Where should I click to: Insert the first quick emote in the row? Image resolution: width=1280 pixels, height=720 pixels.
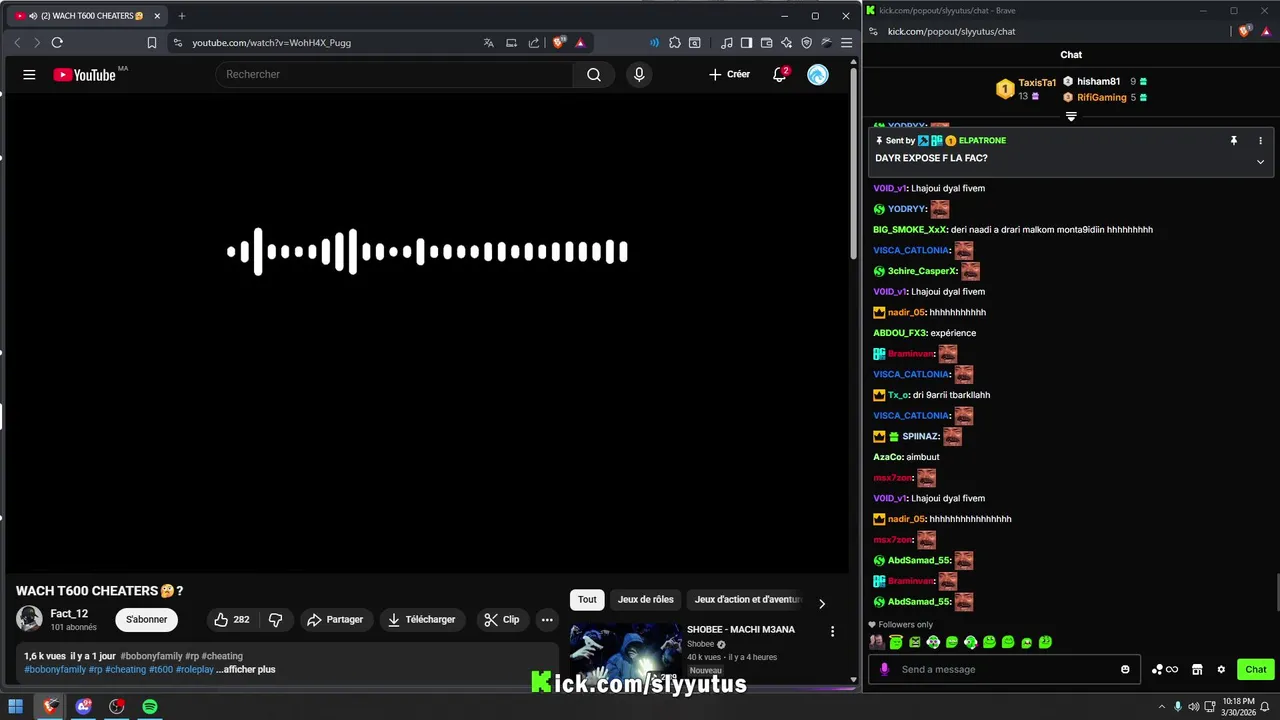pyautogui.click(x=877, y=642)
